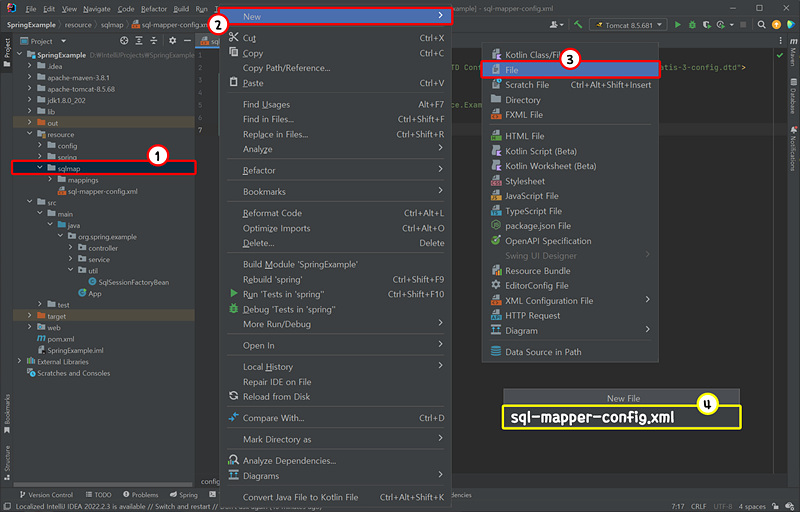
Task: Open dropdown arrow beside Profiler run icon
Action: [x=731, y=24]
